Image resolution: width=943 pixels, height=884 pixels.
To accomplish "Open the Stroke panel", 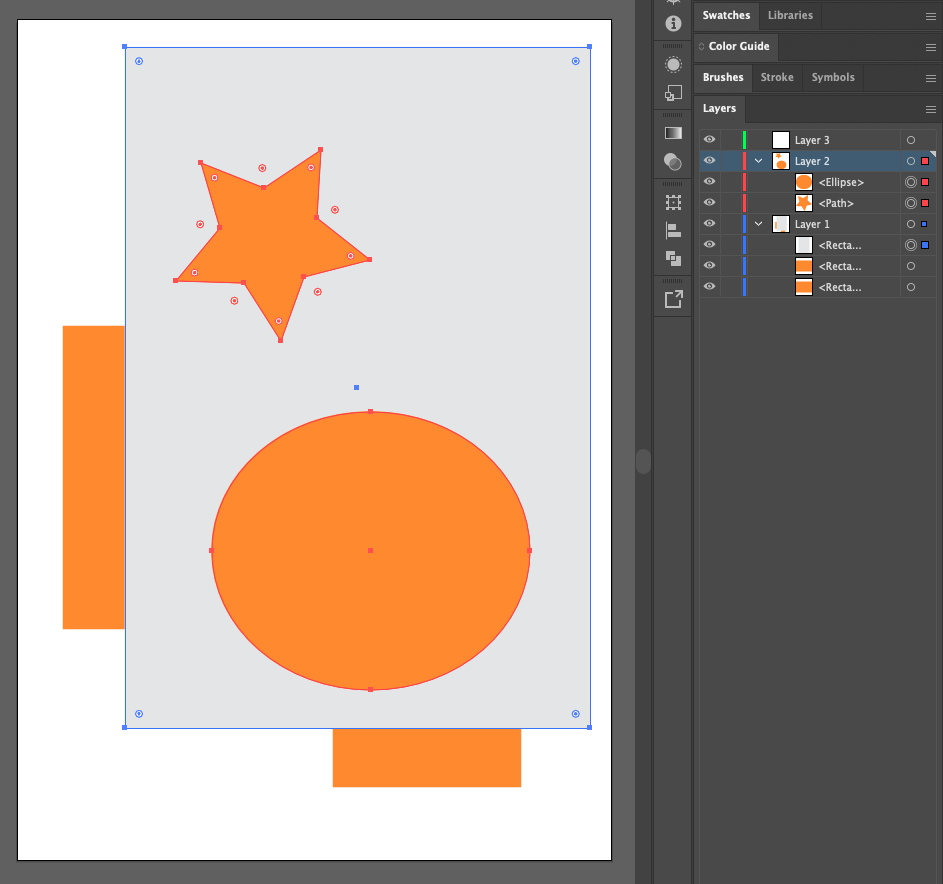I will pyautogui.click(x=777, y=78).
